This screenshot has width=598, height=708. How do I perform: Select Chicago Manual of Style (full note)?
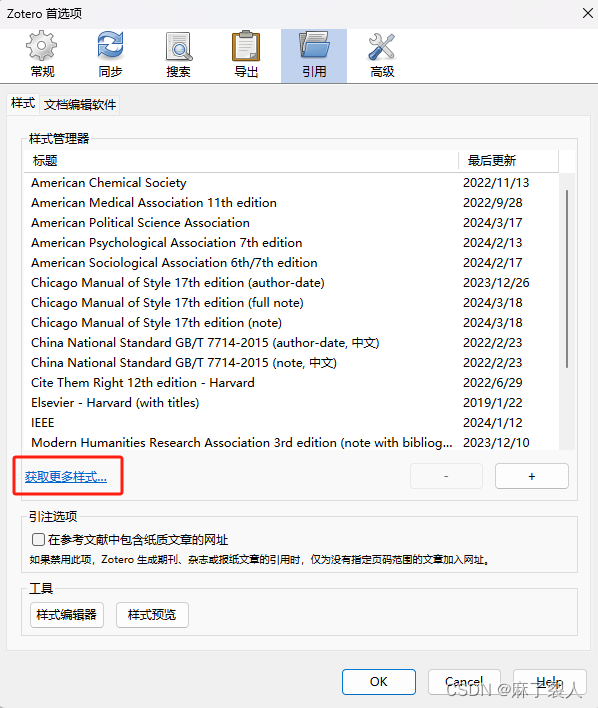291,303
